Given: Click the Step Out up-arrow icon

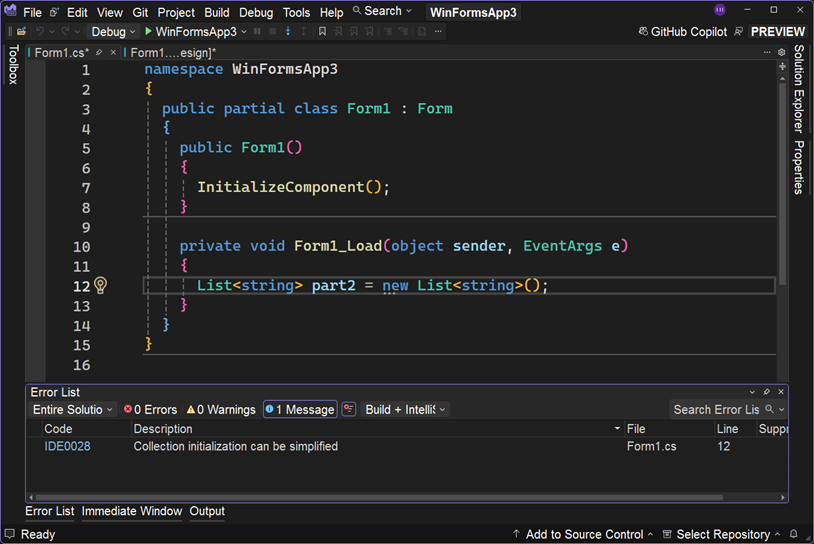Looking at the screenshot, I should pyautogui.click(x=304, y=32).
